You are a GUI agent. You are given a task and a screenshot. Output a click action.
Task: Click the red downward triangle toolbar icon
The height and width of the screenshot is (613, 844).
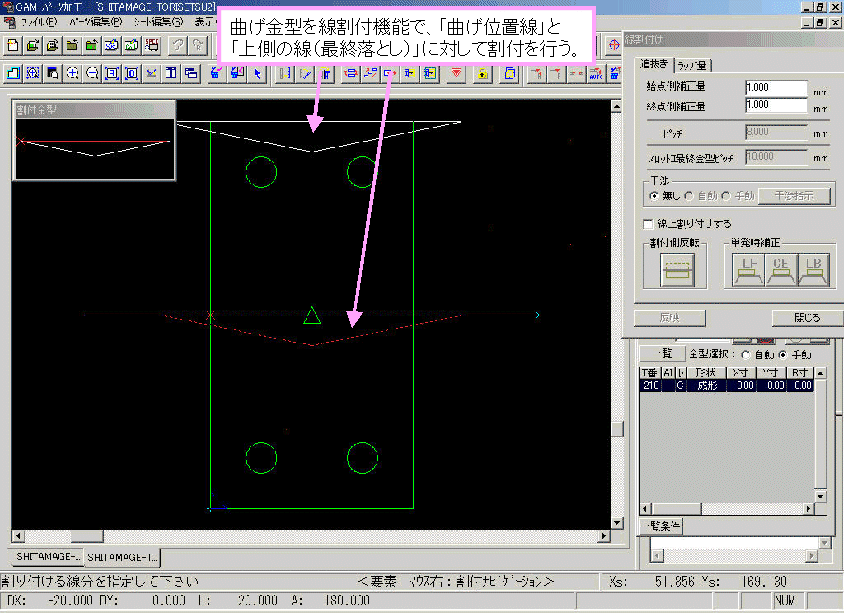point(456,73)
